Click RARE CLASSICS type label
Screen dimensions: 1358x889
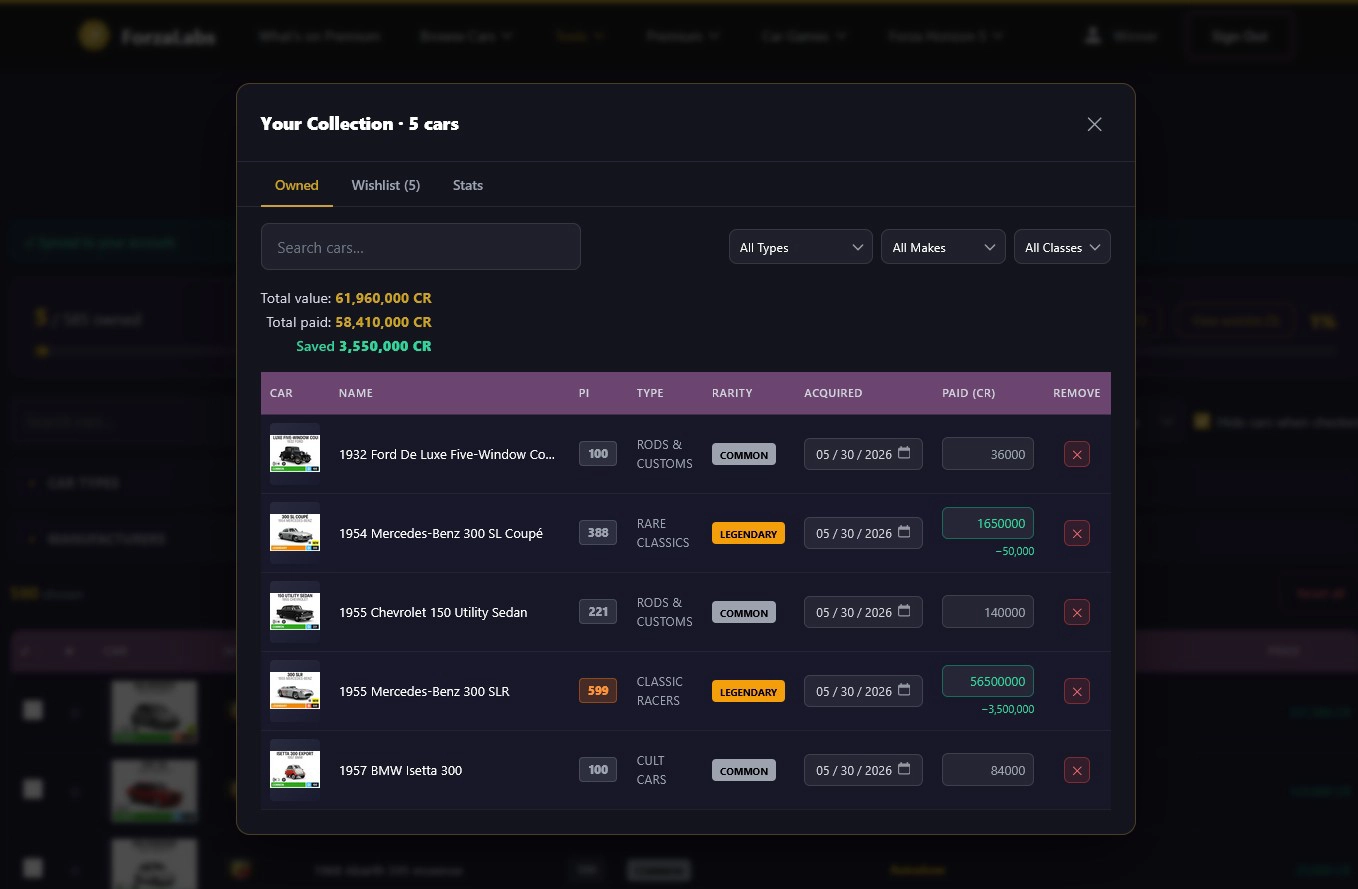663,533
